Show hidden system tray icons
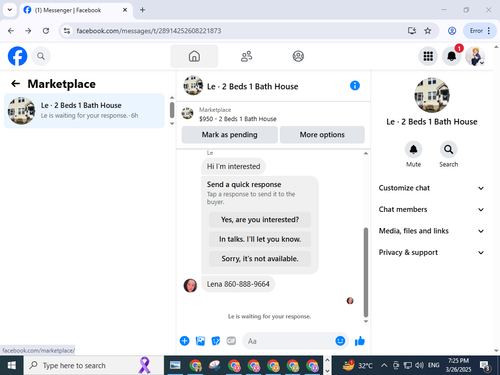The image size is (500, 375). click(x=384, y=365)
